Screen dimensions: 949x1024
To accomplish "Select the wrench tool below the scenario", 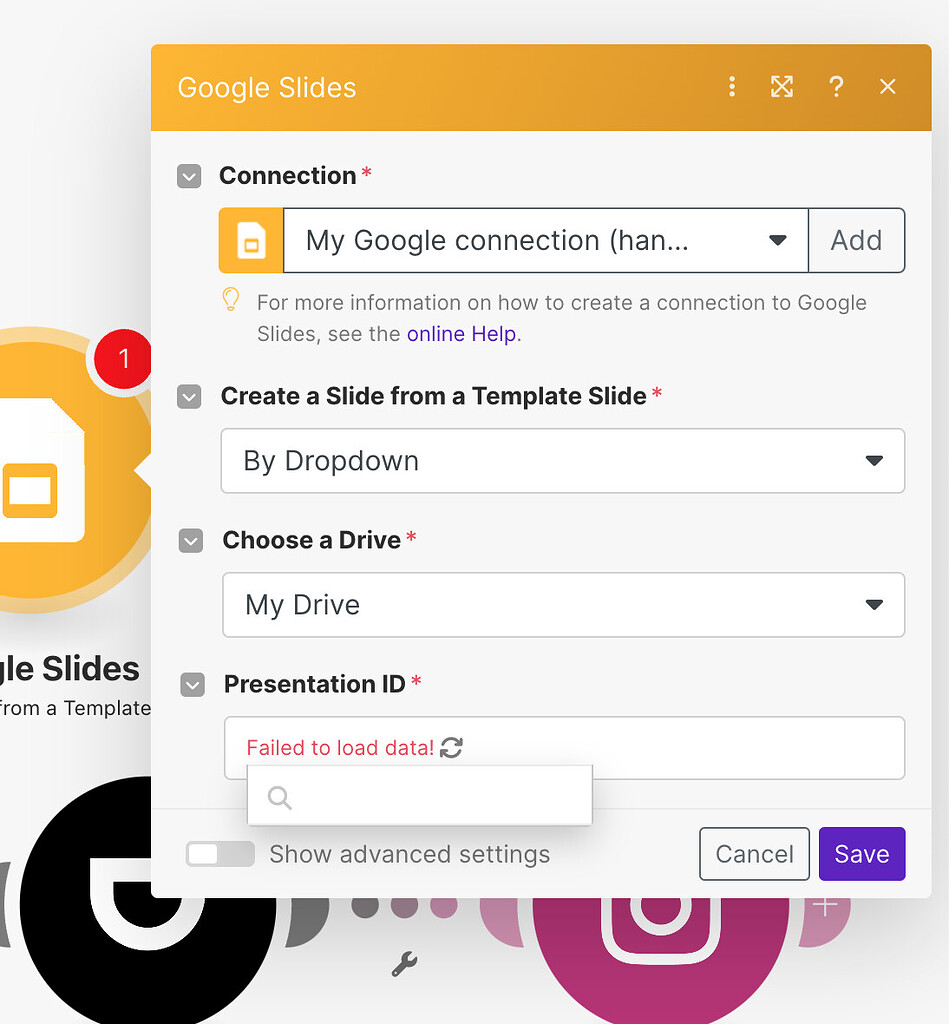I will pos(404,963).
